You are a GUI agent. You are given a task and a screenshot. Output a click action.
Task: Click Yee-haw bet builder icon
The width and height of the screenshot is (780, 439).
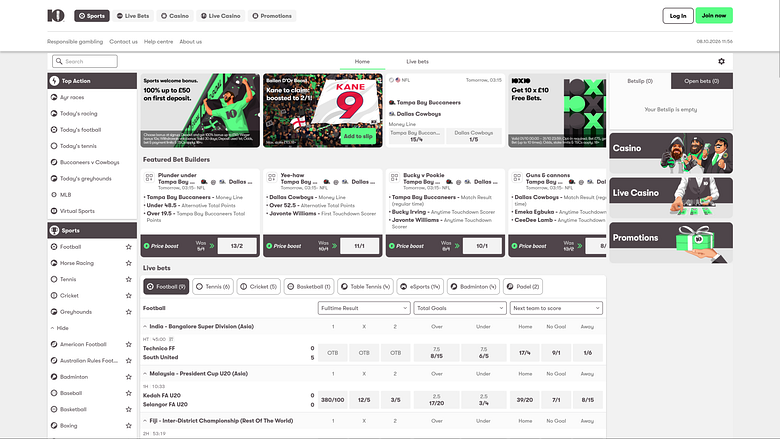point(272,177)
